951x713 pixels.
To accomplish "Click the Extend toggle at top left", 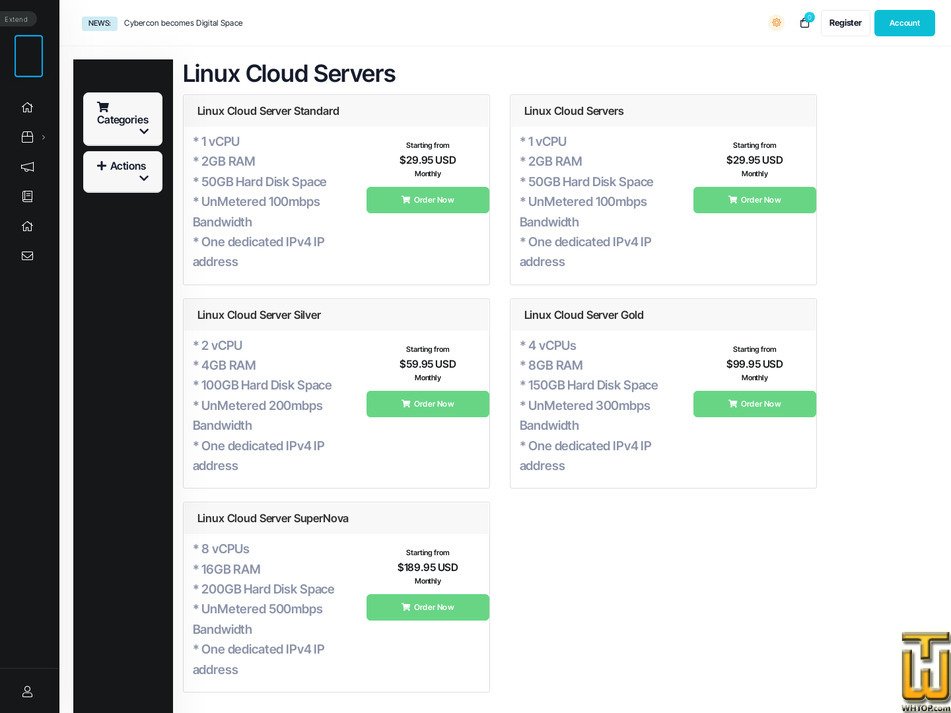I will coord(17,18).
